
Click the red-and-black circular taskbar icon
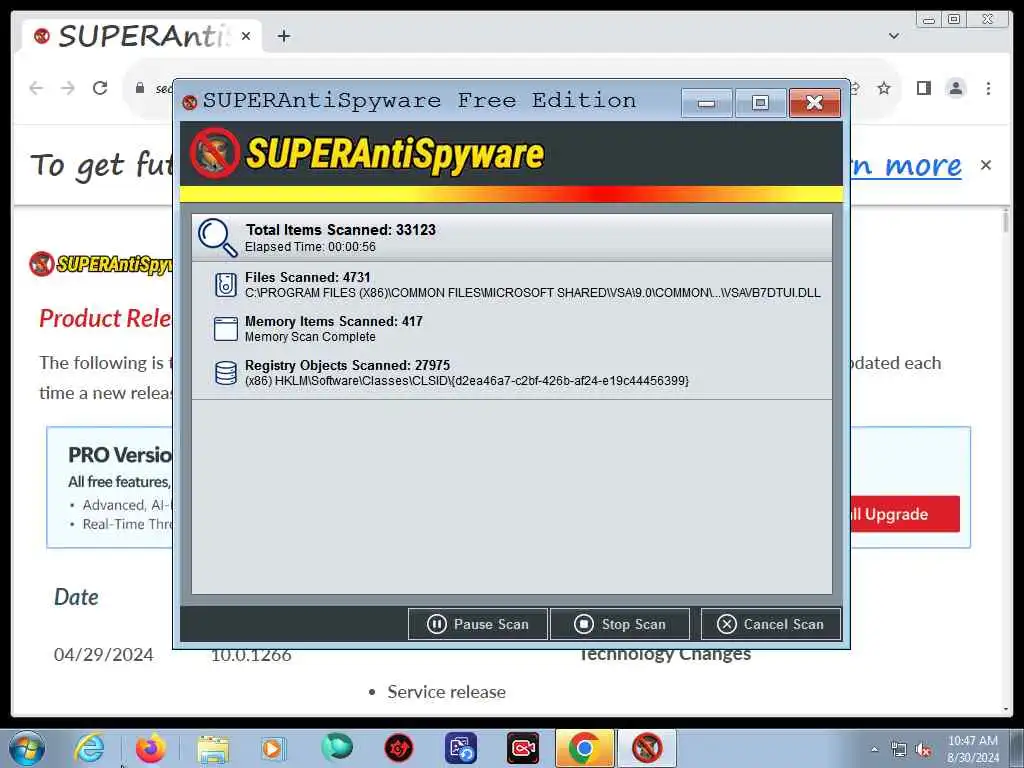click(x=398, y=748)
